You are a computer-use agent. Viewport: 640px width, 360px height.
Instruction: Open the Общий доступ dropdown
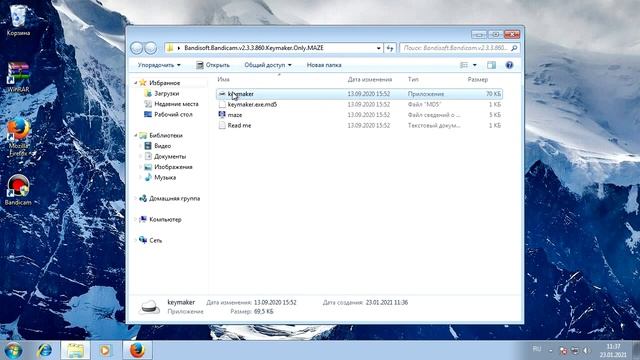(268, 65)
